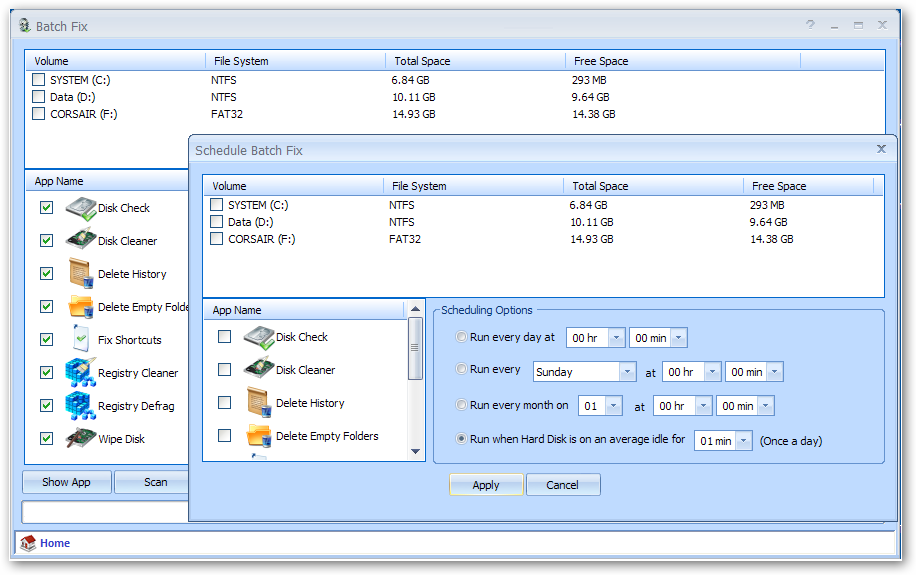Open the Sunday weekday dropdown

627,372
